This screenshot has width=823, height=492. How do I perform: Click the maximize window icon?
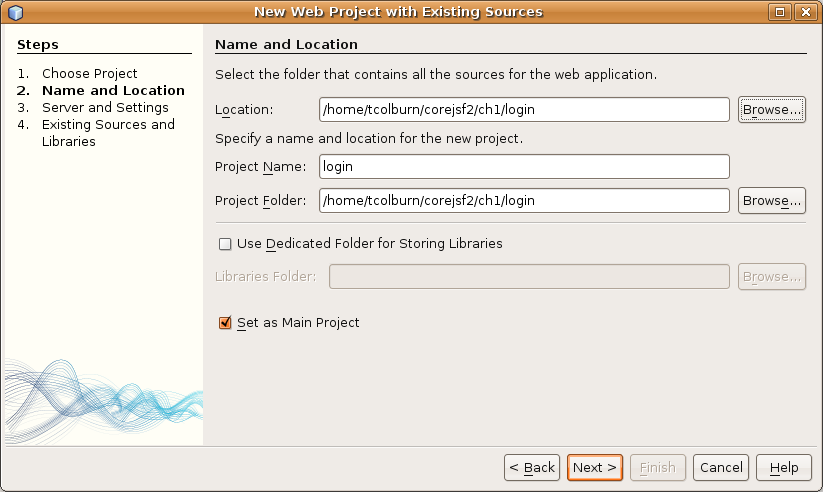tap(779, 12)
